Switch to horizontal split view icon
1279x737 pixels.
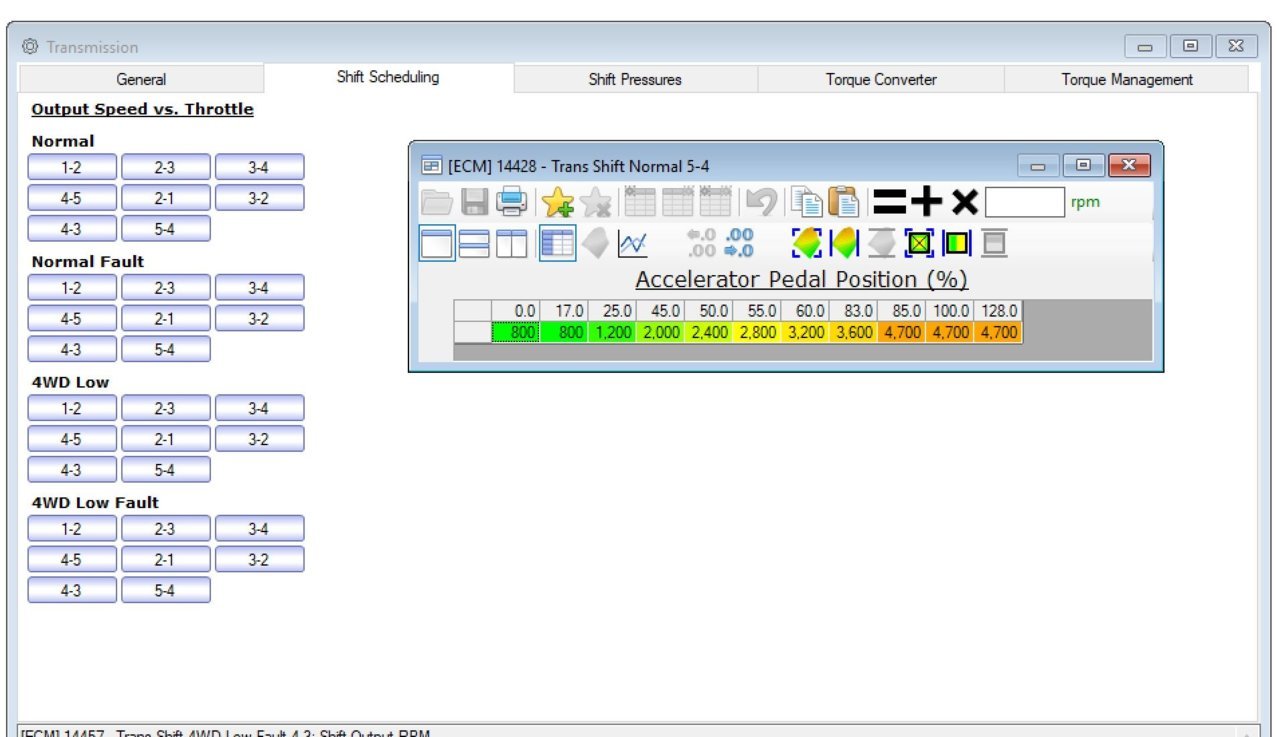pos(474,243)
